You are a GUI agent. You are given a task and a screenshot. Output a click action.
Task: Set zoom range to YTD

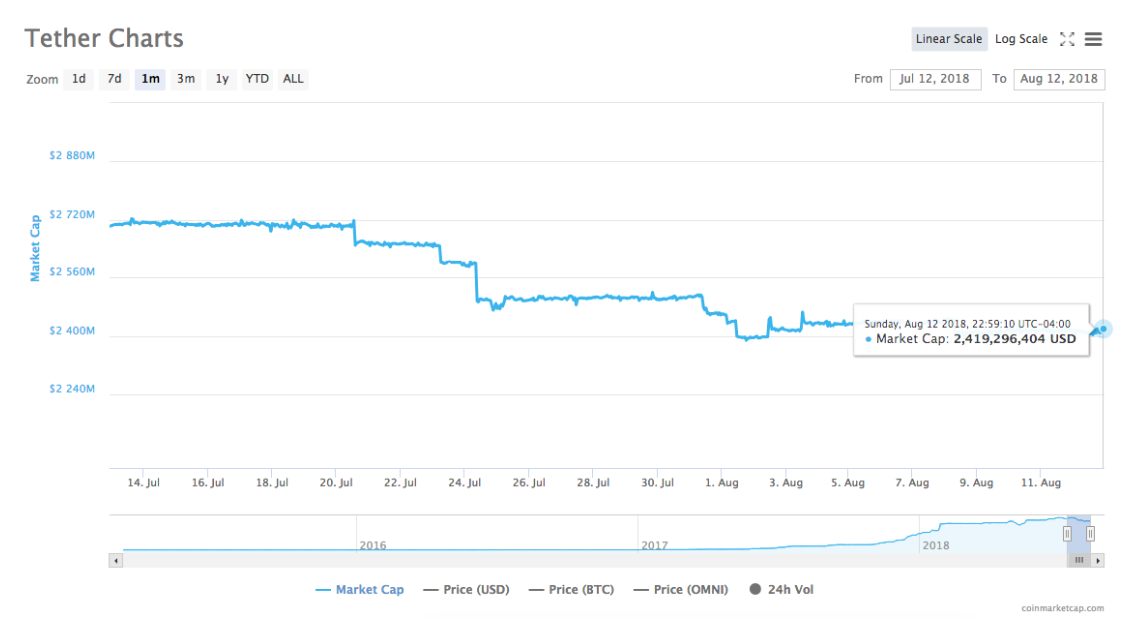point(257,79)
